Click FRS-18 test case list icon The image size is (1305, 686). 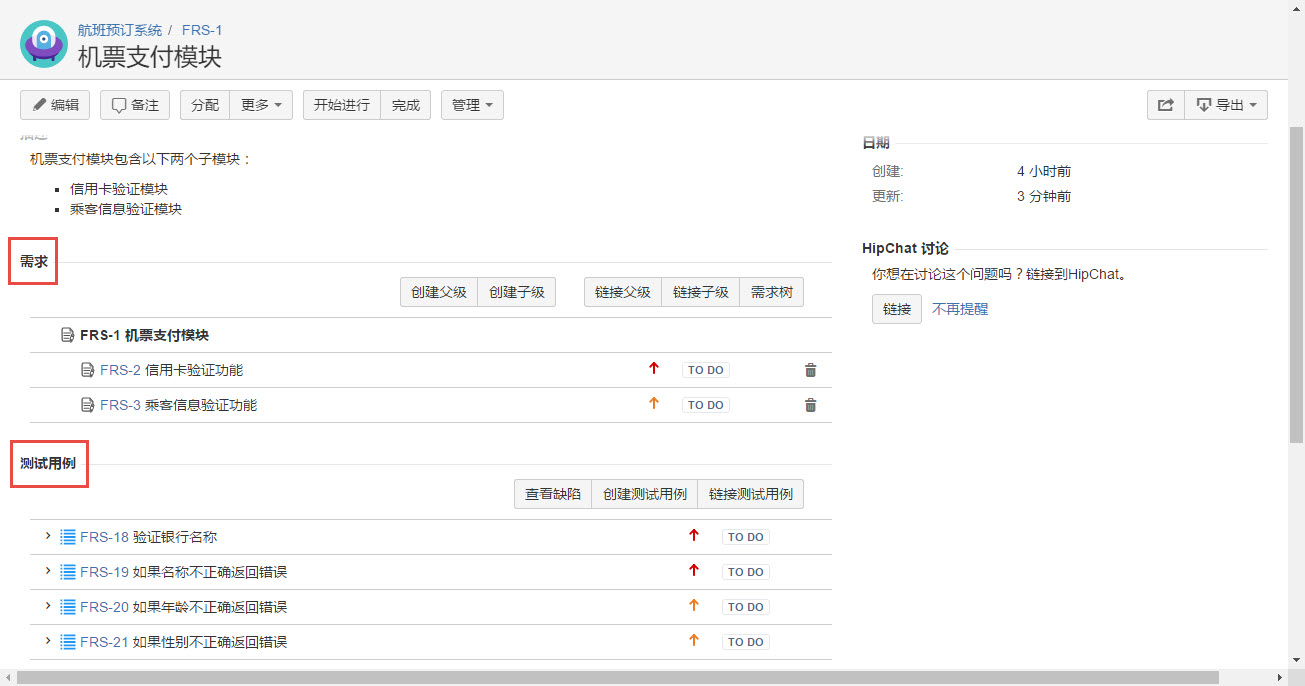(x=68, y=537)
